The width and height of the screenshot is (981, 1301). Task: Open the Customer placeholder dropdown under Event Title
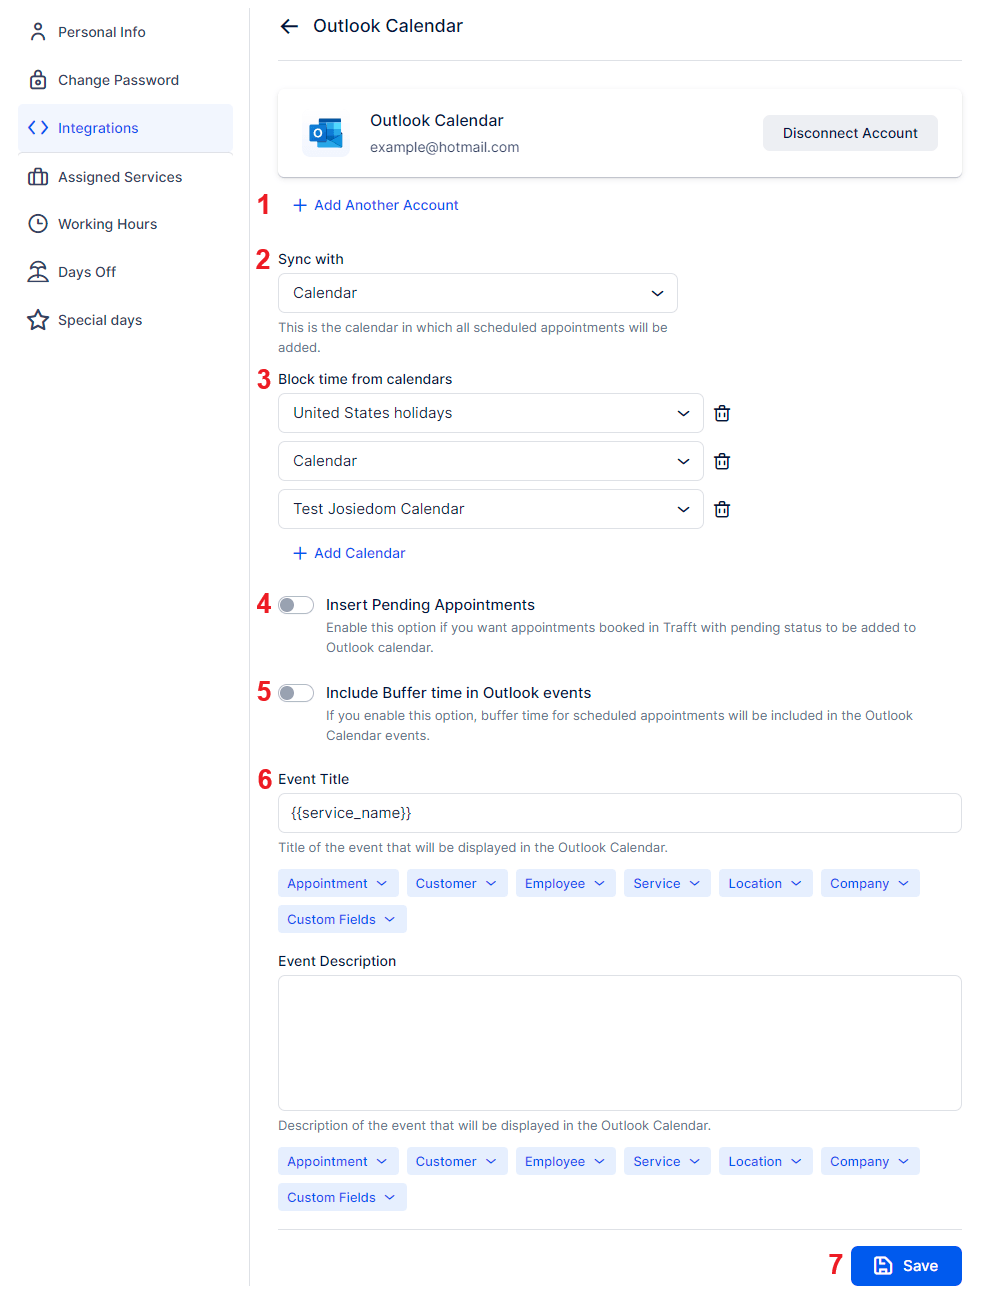(x=456, y=883)
